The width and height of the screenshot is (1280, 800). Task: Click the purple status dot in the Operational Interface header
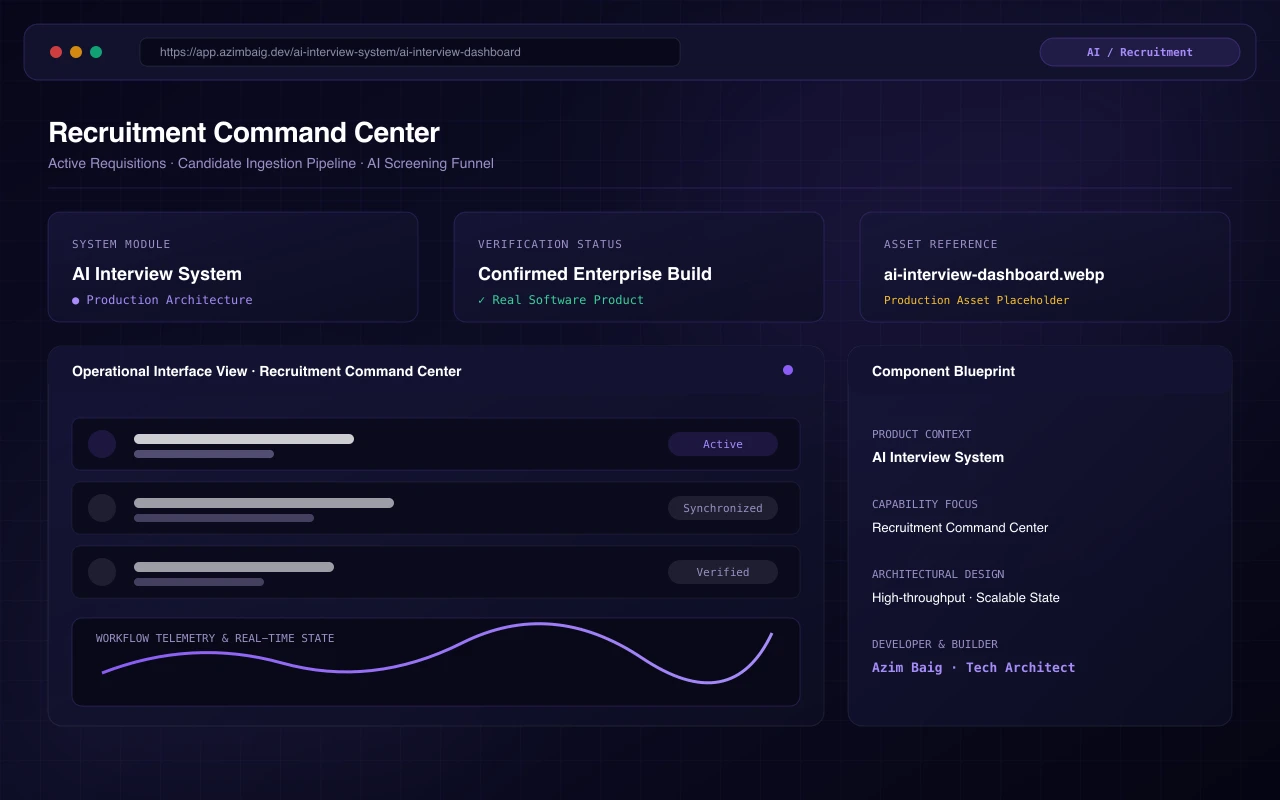coord(788,370)
